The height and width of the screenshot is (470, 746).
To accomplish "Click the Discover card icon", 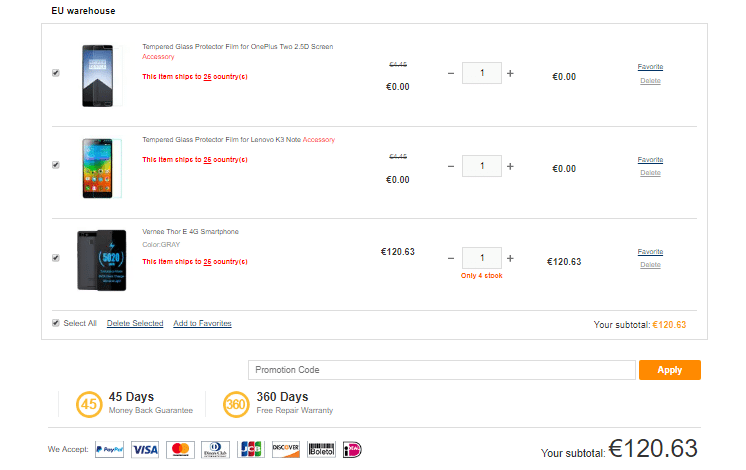I will click(x=286, y=449).
